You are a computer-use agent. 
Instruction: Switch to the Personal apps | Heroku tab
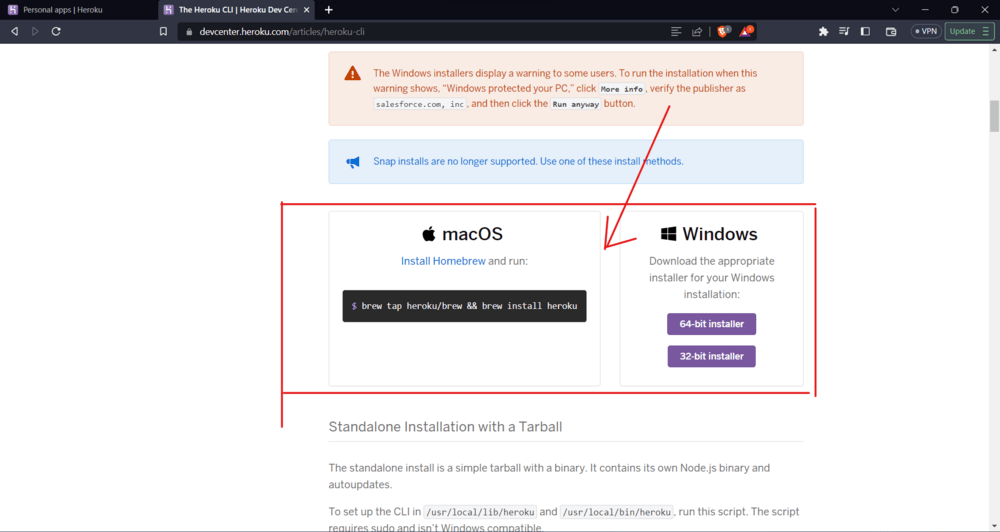[x=78, y=10]
